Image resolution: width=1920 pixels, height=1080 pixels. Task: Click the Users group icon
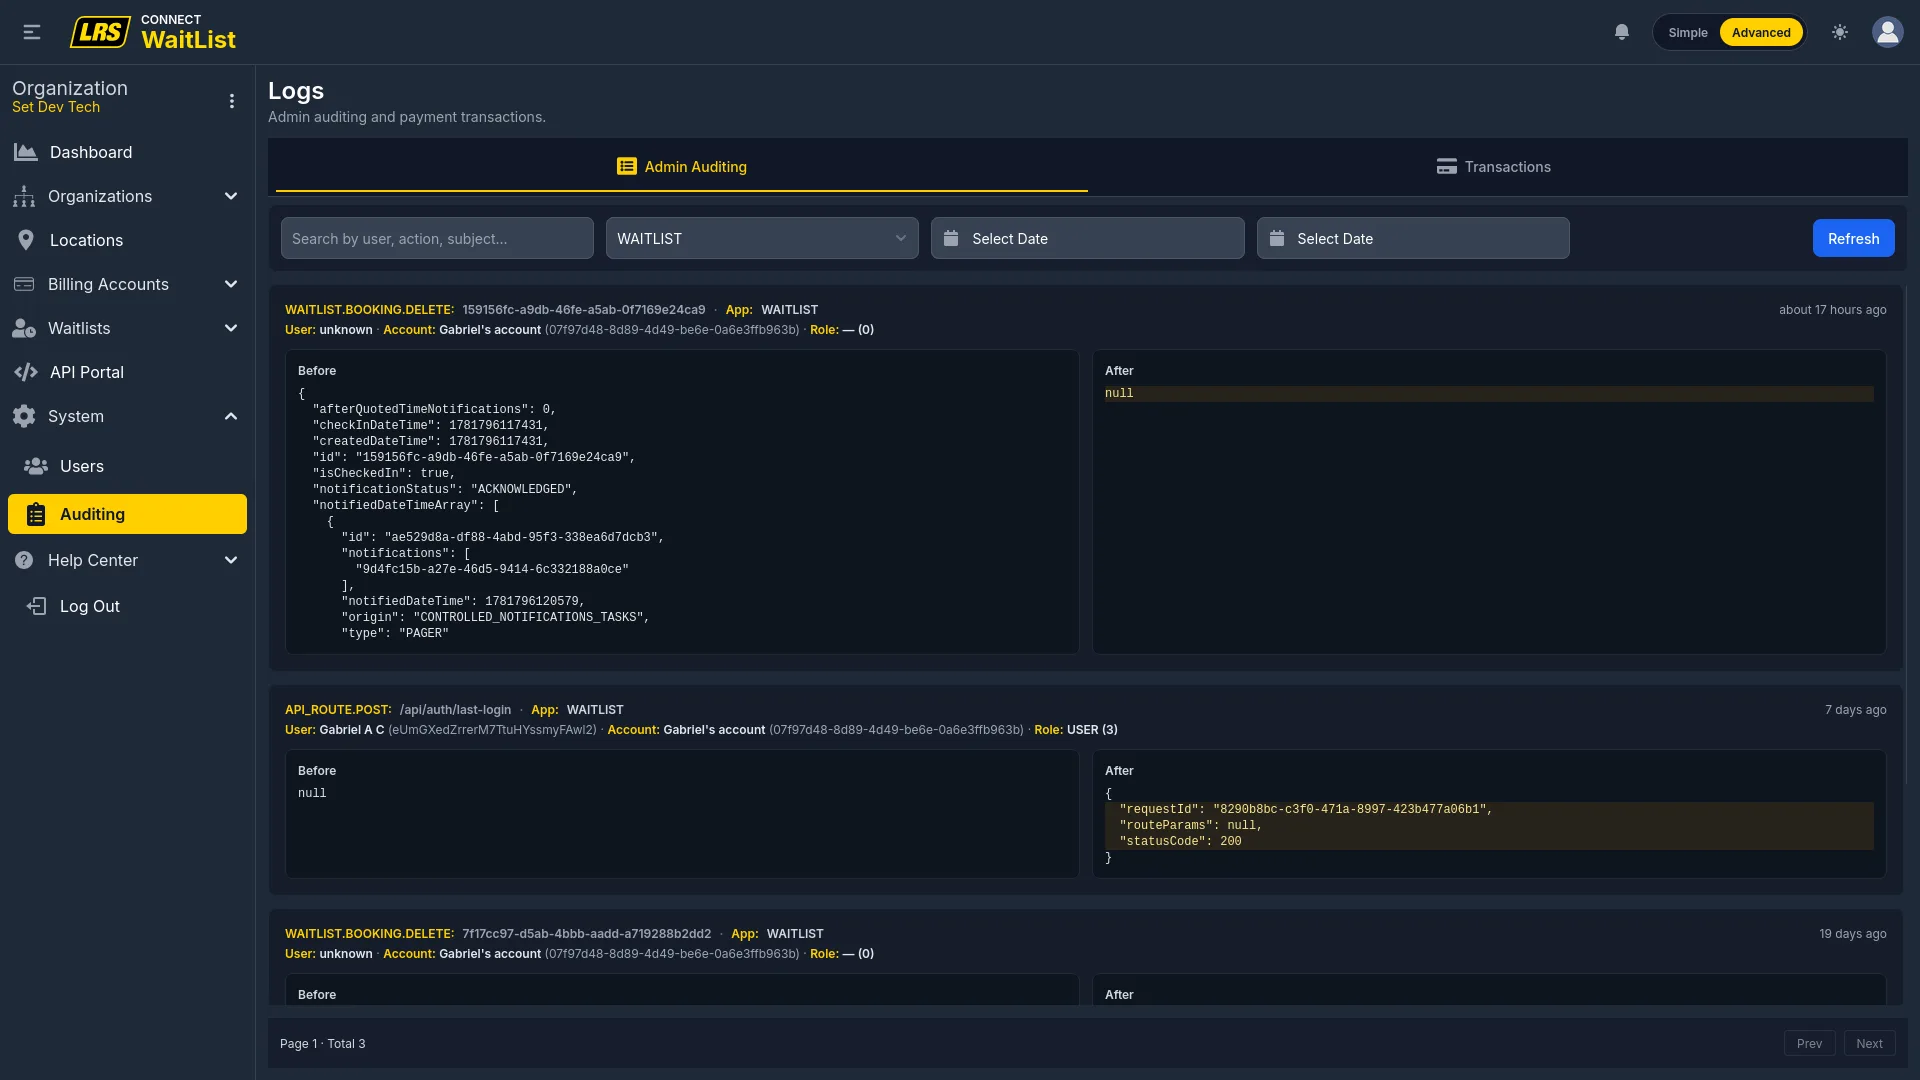(x=36, y=466)
